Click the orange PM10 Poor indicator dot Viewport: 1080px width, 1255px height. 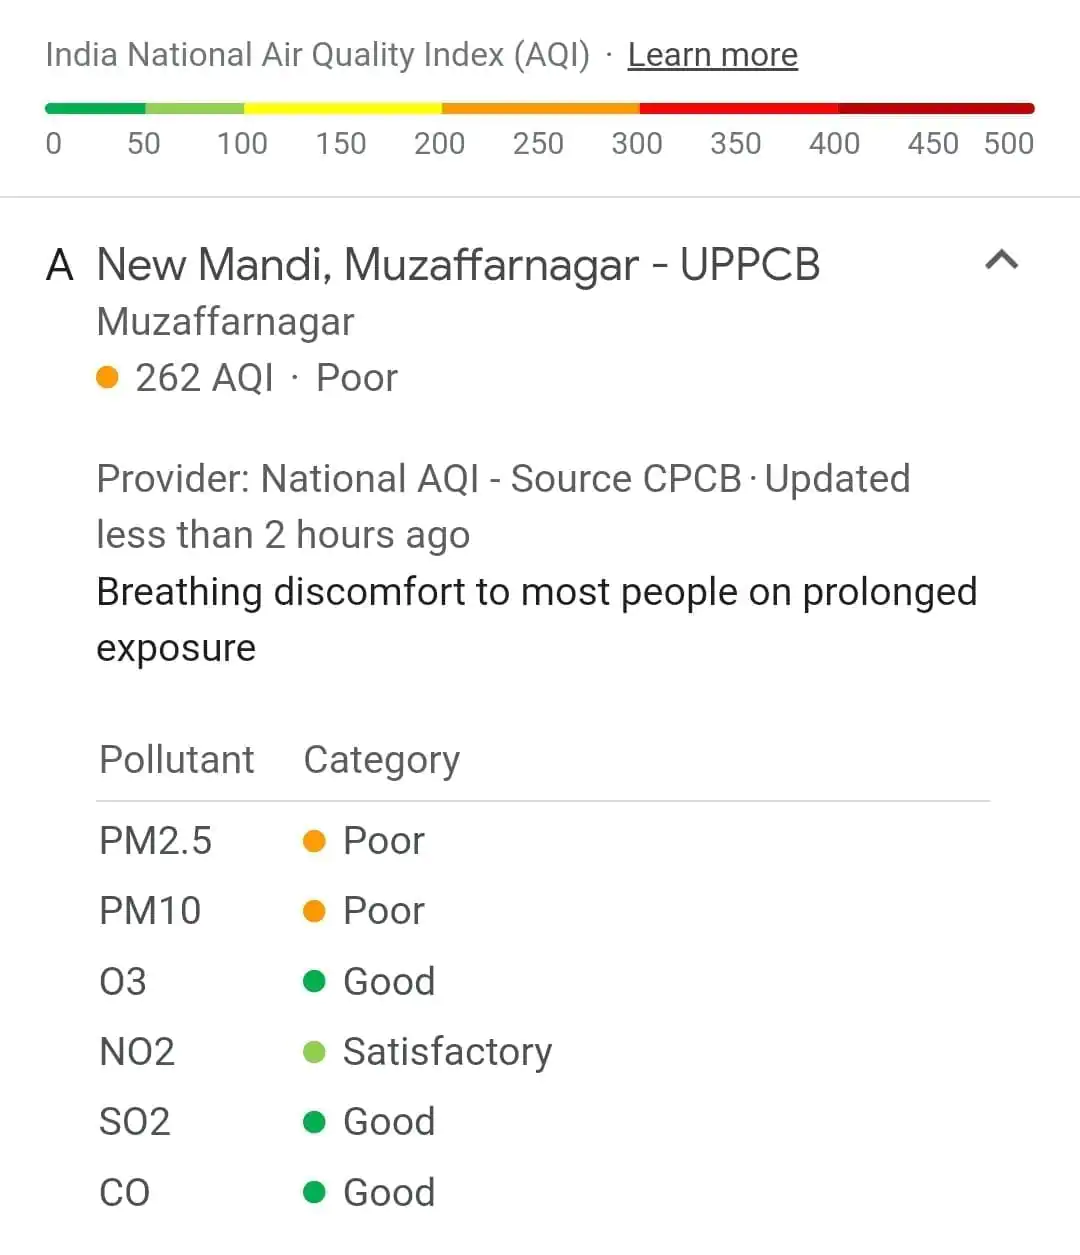click(x=314, y=911)
